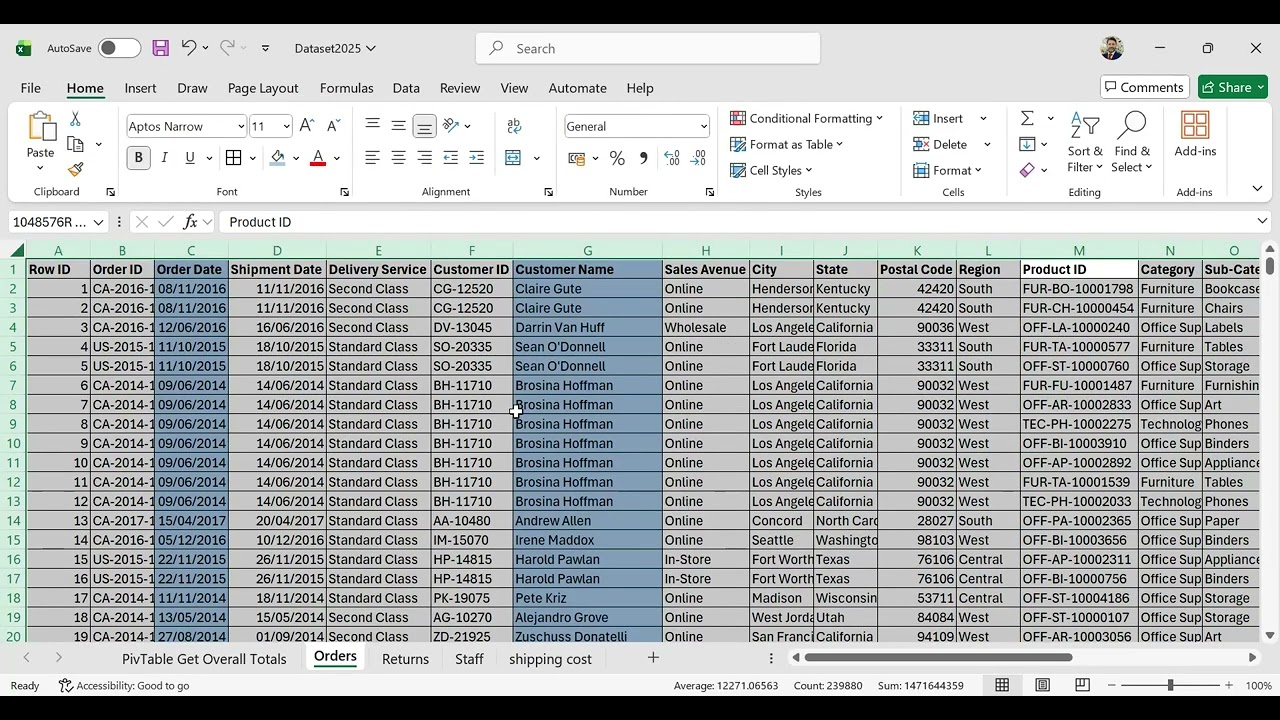
Task: Open the Name Box dropdown arrow
Action: [x=98, y=222]
